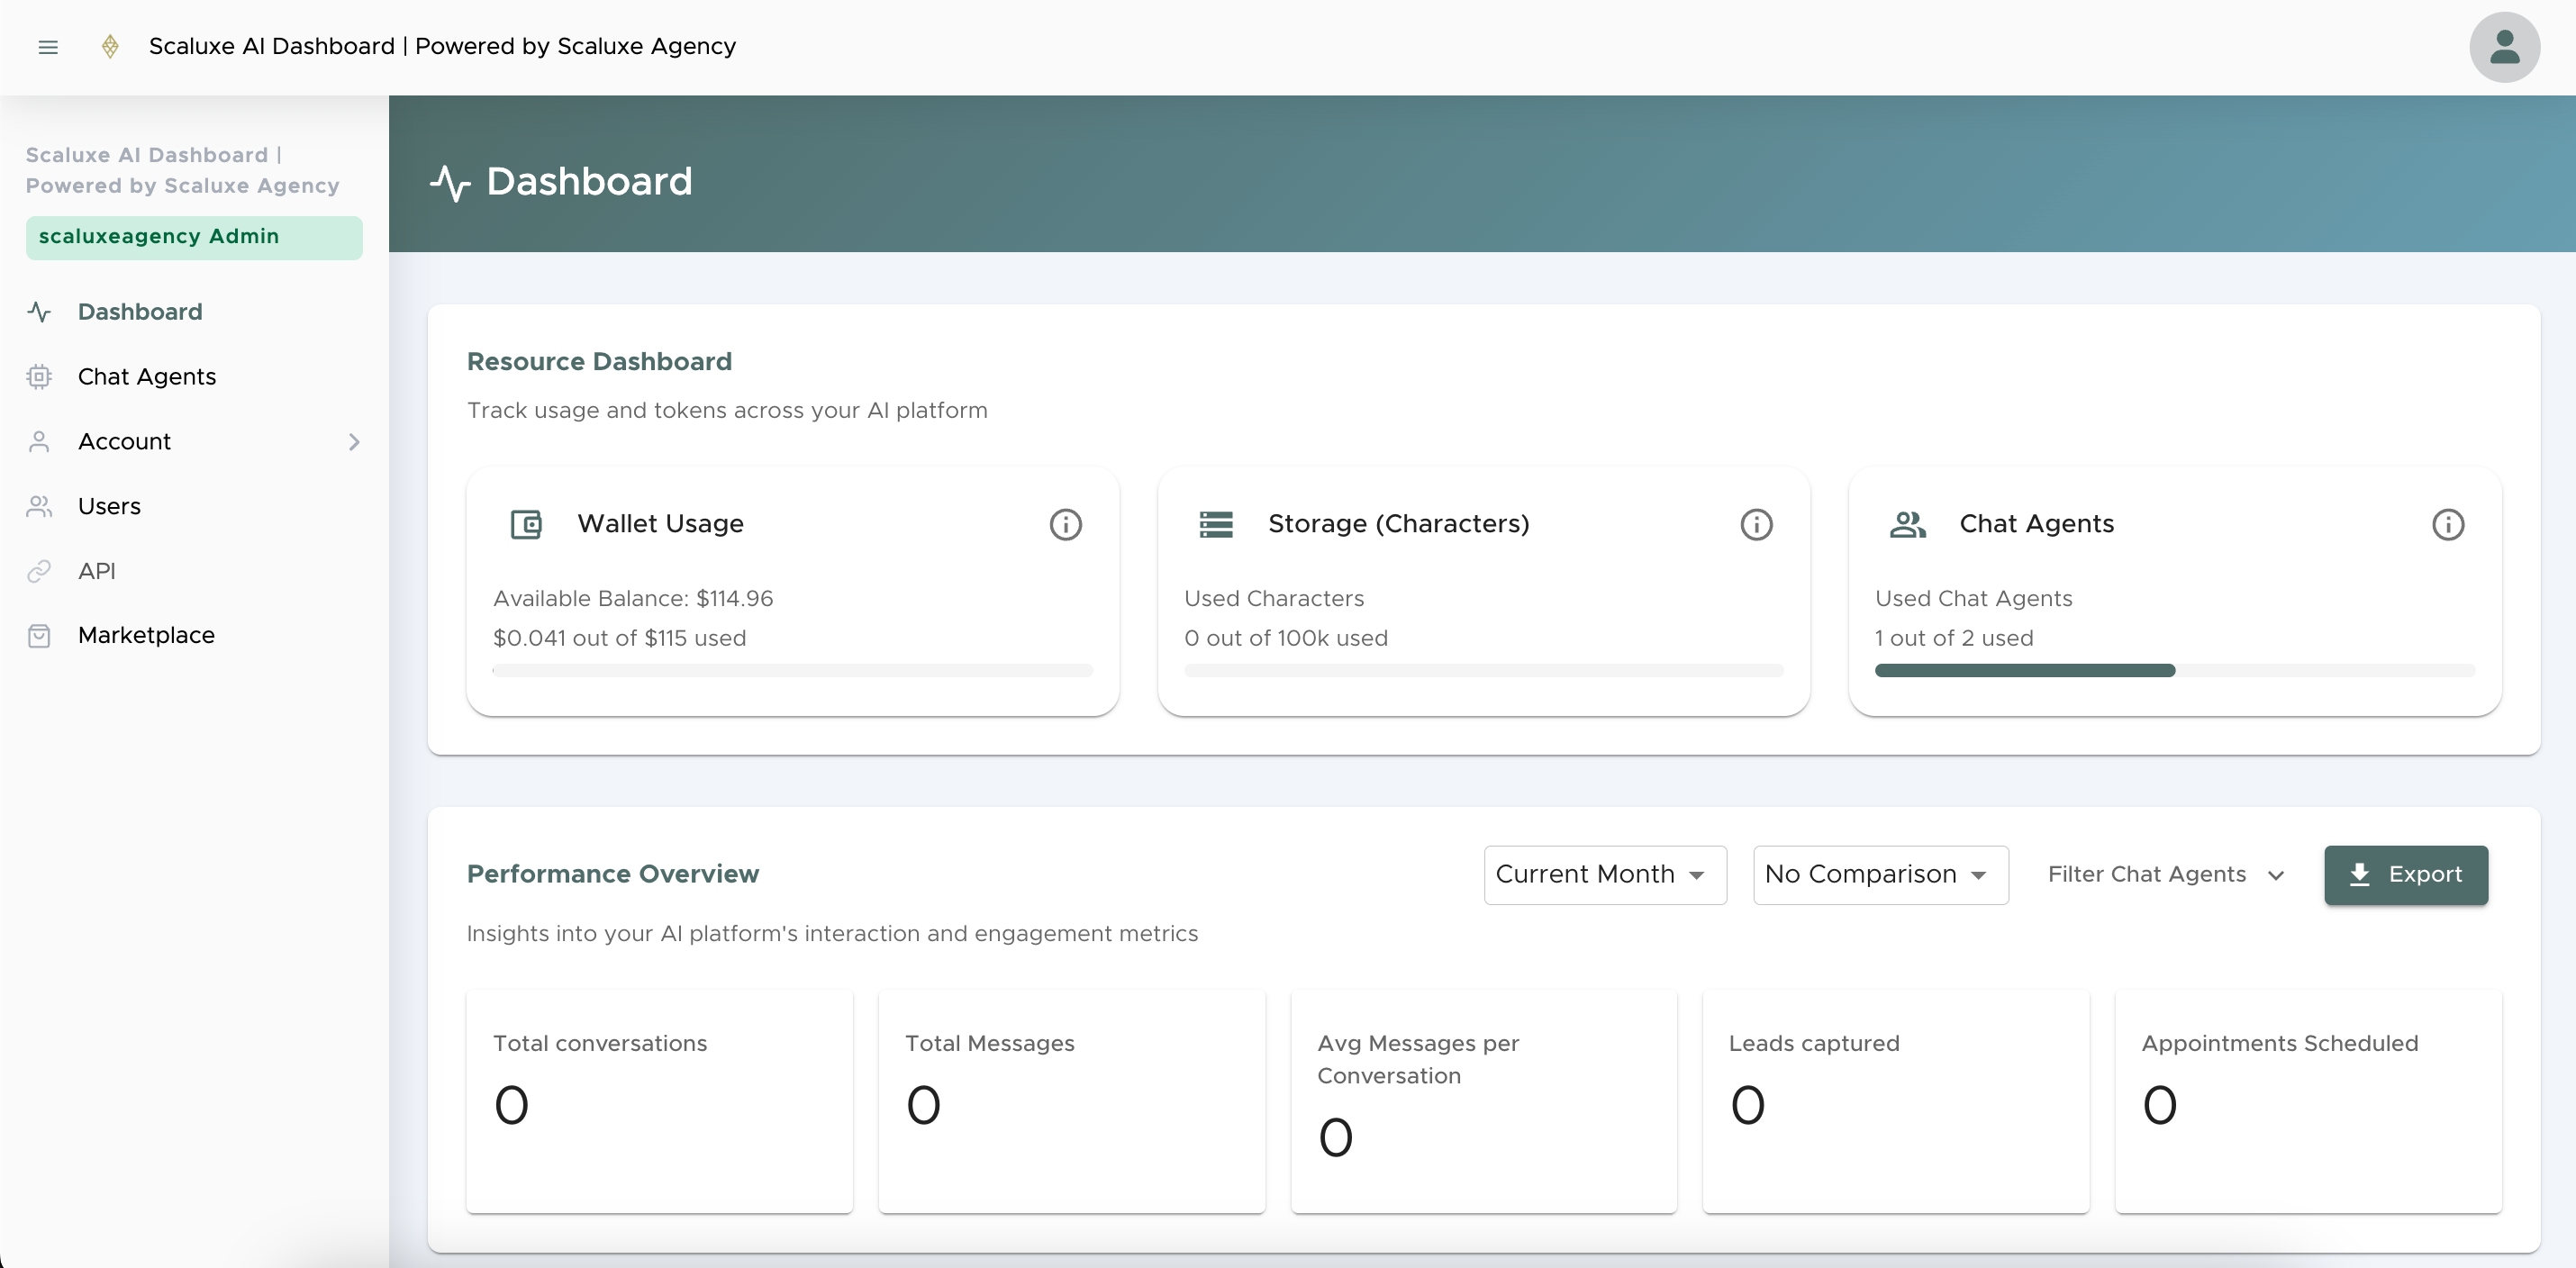The width and height of the screenshot is (2576, 1268).
Task: Go to Chat Agents in sidebar
Action: (146, 377)
